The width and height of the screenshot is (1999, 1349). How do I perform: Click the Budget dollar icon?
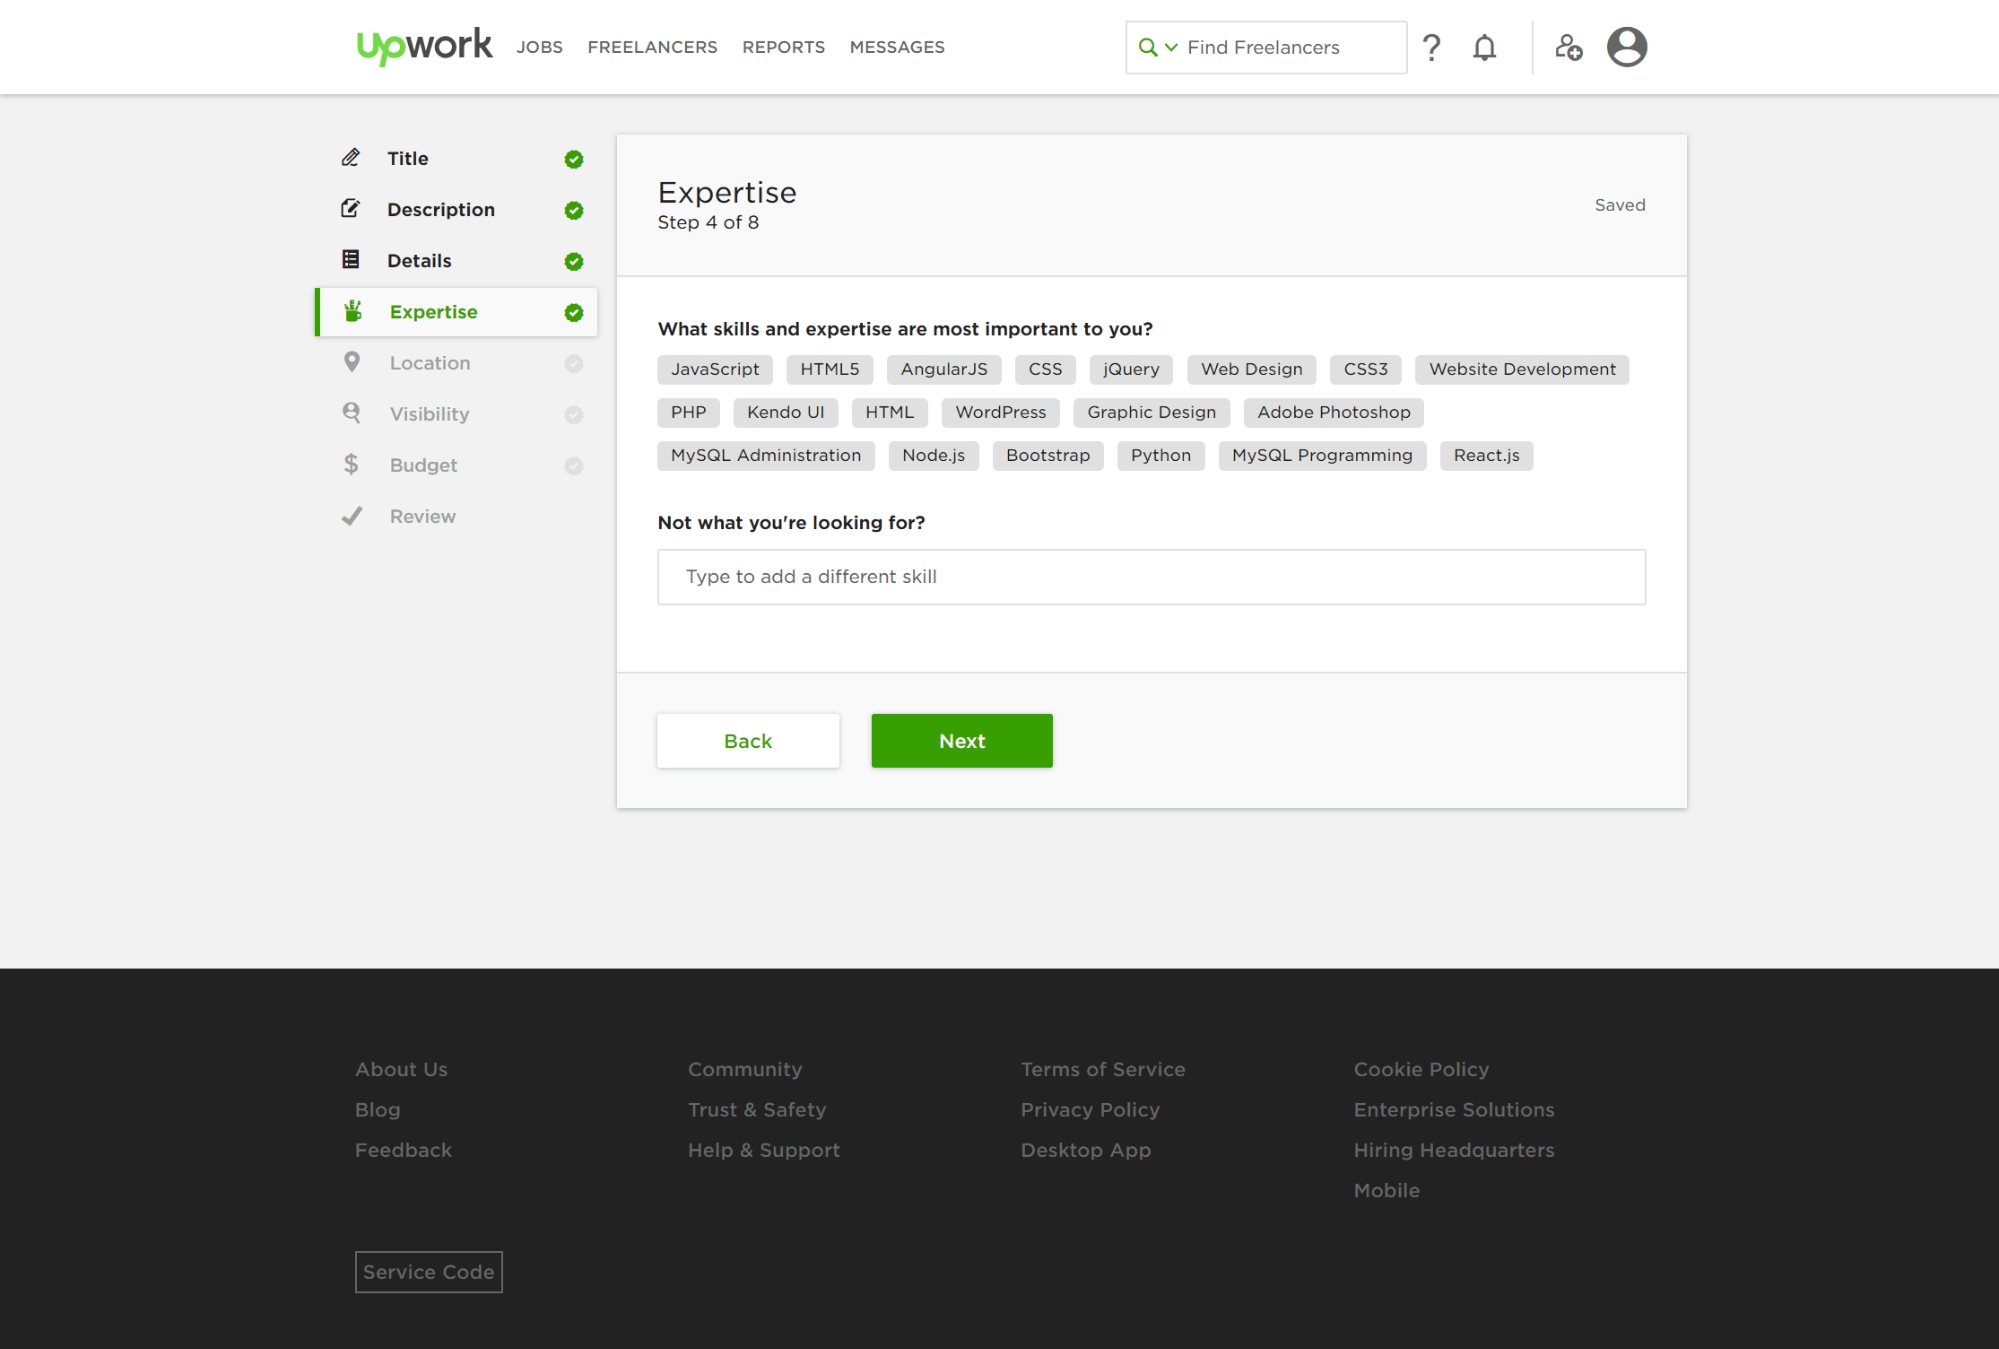(x=351, y=464)
